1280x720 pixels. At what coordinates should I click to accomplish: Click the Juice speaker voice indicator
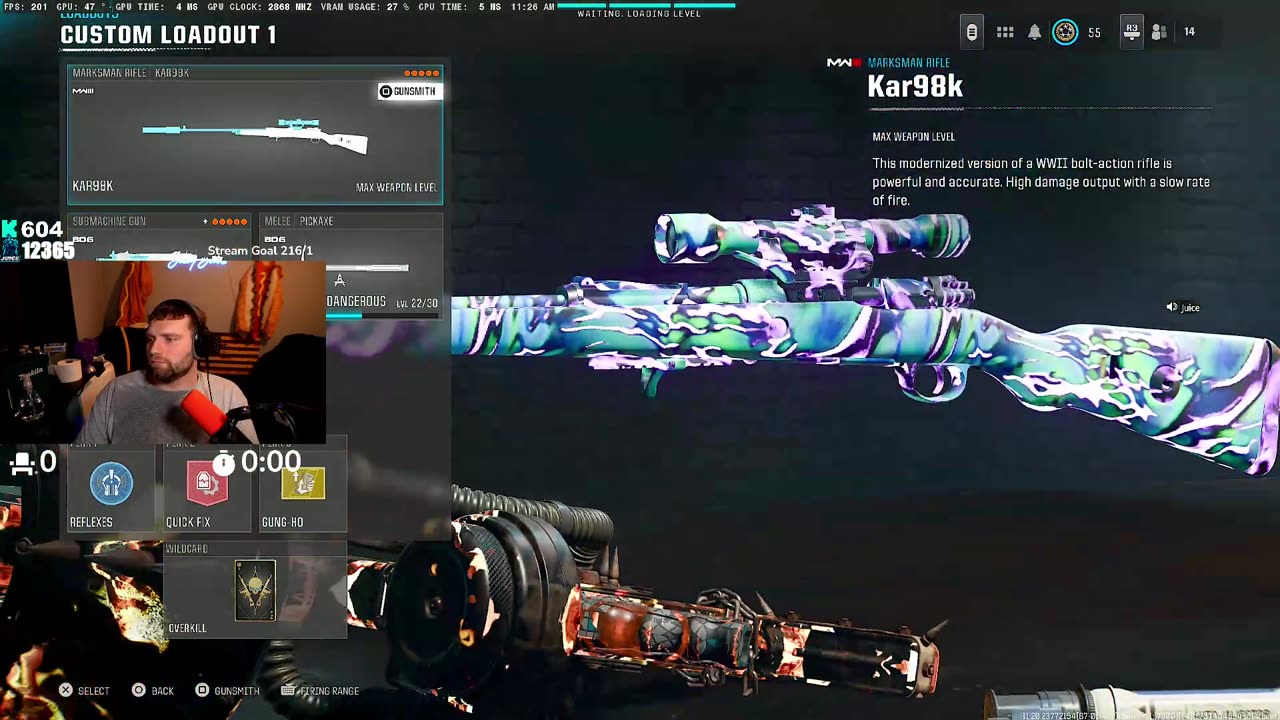pos(1183,308)
